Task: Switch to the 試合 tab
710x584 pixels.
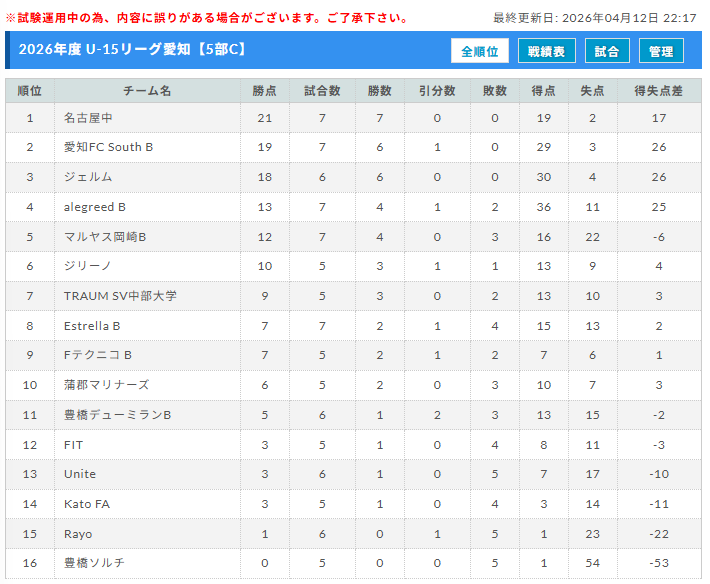Action: (x=607, y=51)
